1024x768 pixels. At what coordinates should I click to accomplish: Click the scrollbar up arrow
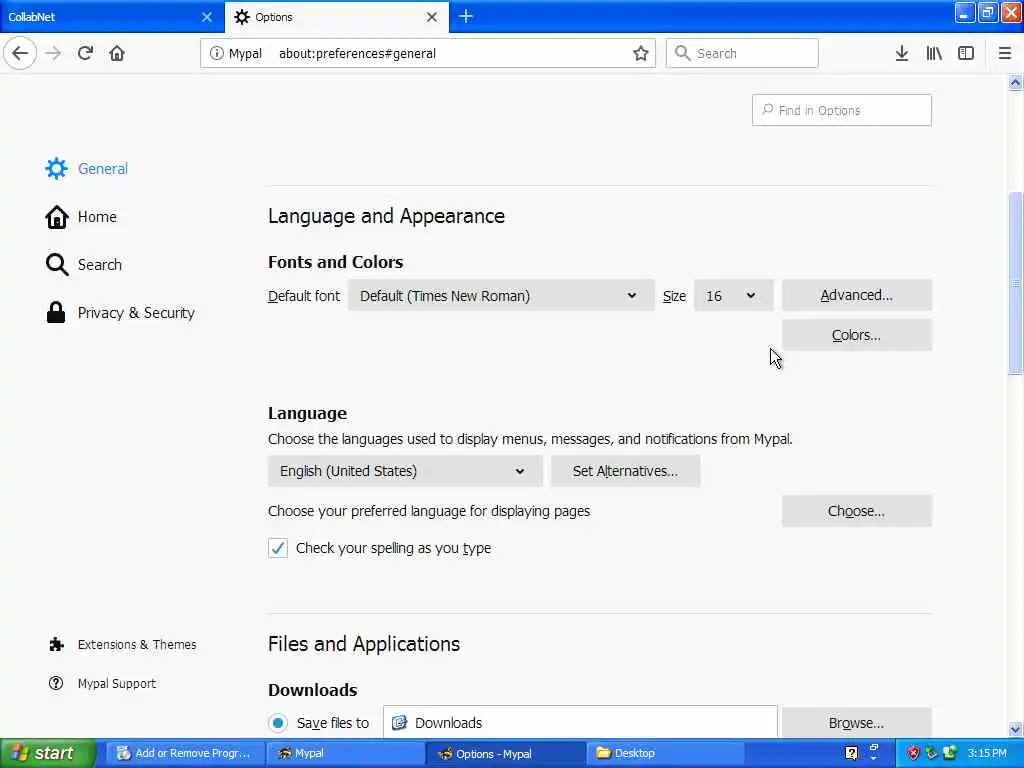pos(1015,83)
